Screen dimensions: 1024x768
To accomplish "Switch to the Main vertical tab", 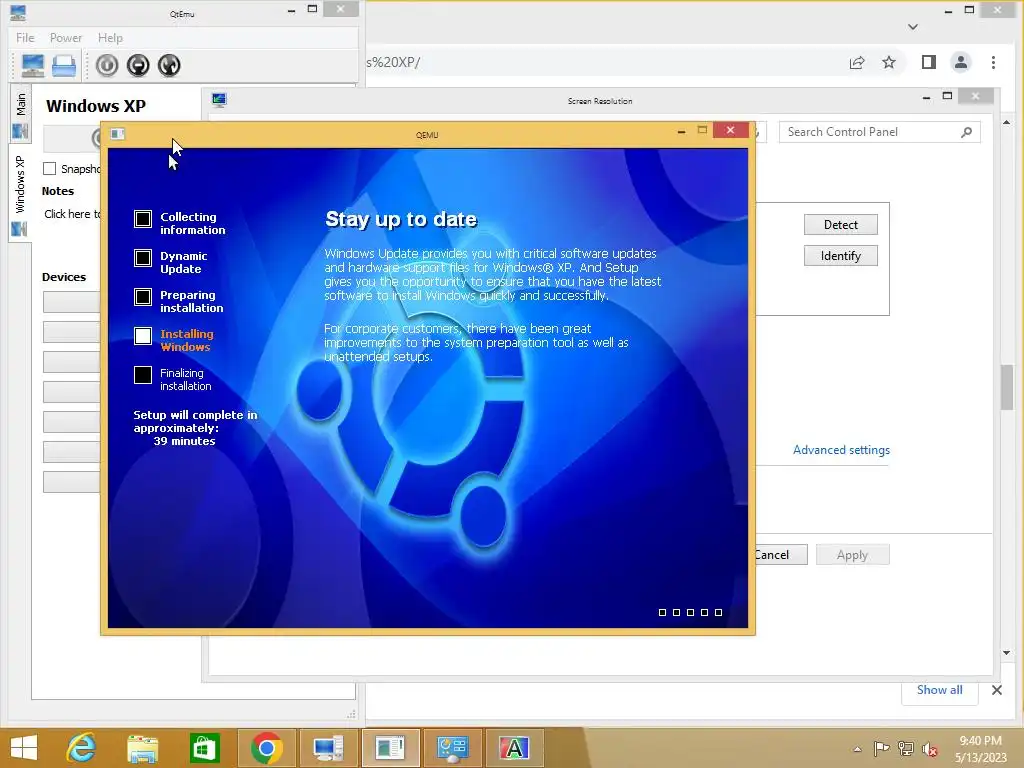I will [20, 112].
